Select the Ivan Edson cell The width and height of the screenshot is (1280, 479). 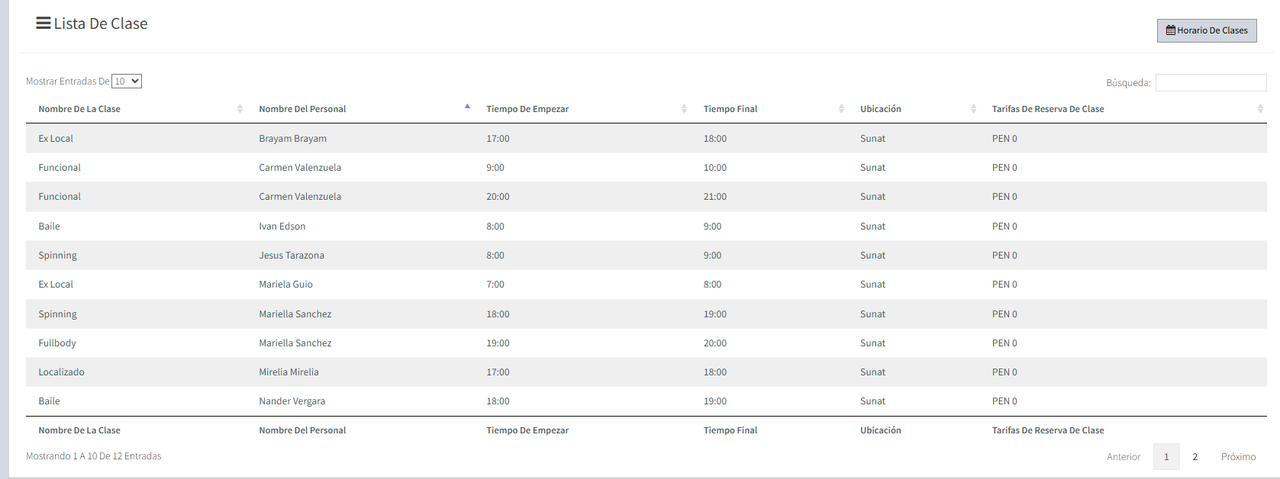pos(282,226)
